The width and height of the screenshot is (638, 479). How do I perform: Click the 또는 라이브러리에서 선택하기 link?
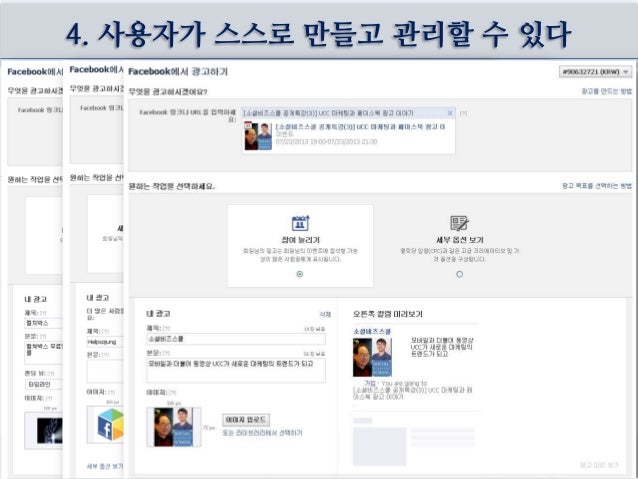(262, 433)
